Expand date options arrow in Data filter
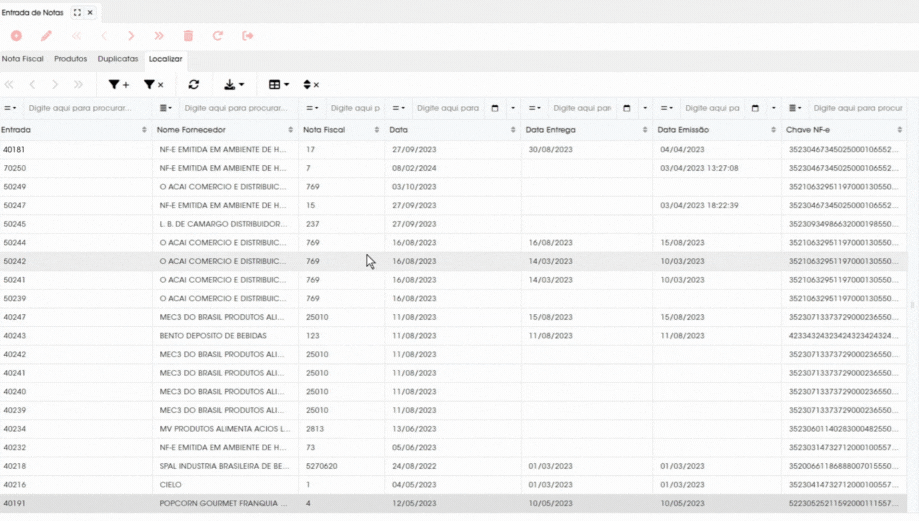This screenshot has width=919, height=521. point(513,108)
